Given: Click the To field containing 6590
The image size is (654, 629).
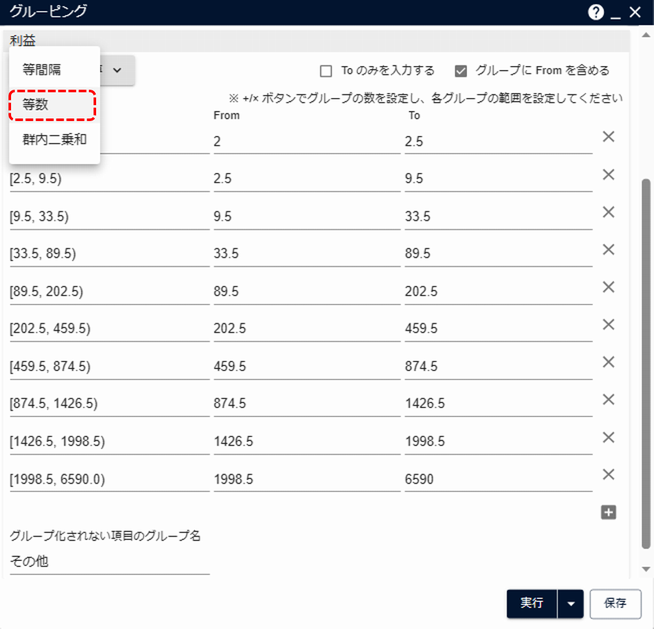Looking at the screenshot, I should tap(497, 479).
